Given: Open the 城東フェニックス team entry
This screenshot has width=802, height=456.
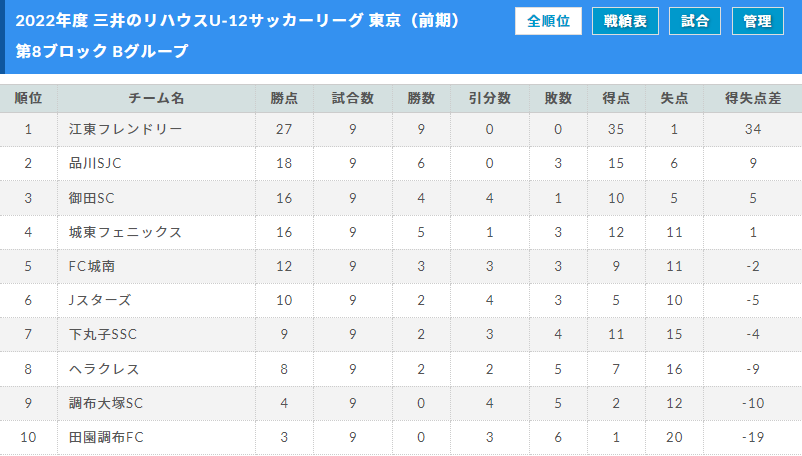Looking at the screenshot, I should click(125, 232).
